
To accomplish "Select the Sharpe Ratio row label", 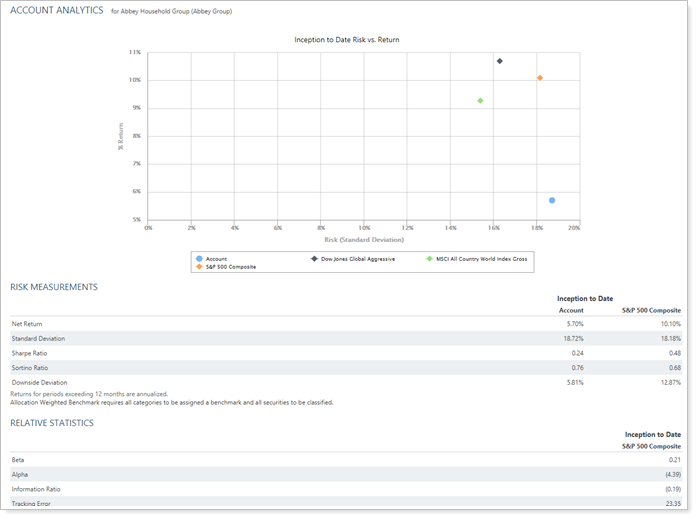I will 29,353.
